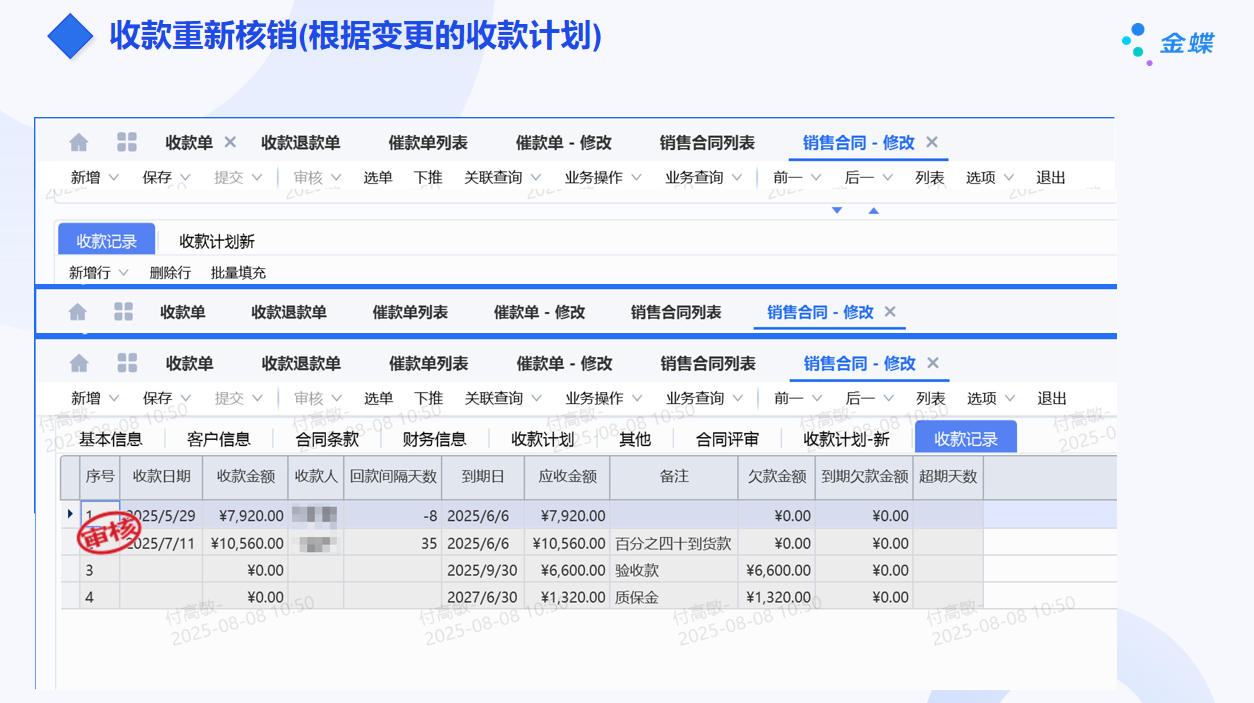Click the red 审核 approval stamp
The width and height of the screenshot is (1254, 703).
coord(109,534)
